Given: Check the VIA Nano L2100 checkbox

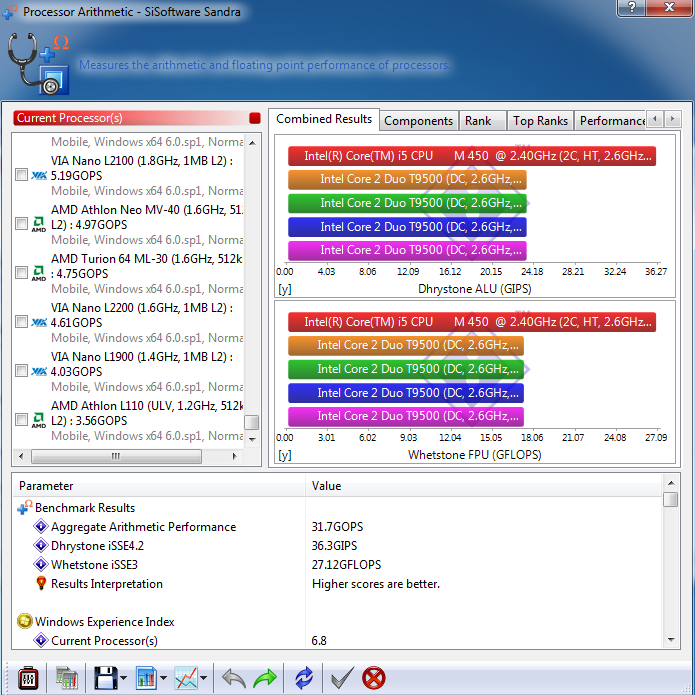Looking at the screenshot, I should click(x=21, y=175).
